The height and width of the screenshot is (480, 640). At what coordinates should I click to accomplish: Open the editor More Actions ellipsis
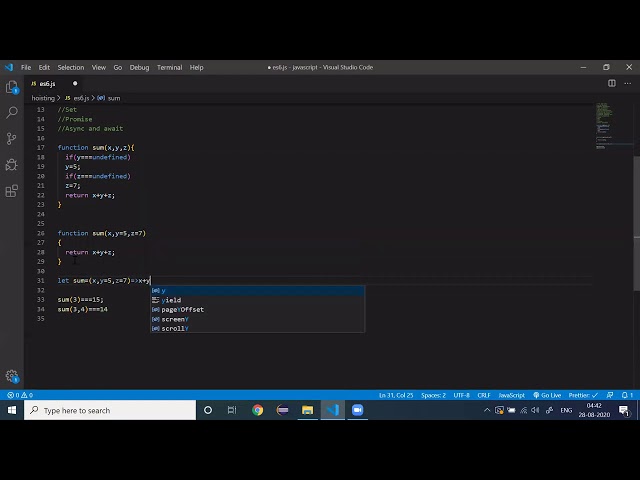(627, 83)
